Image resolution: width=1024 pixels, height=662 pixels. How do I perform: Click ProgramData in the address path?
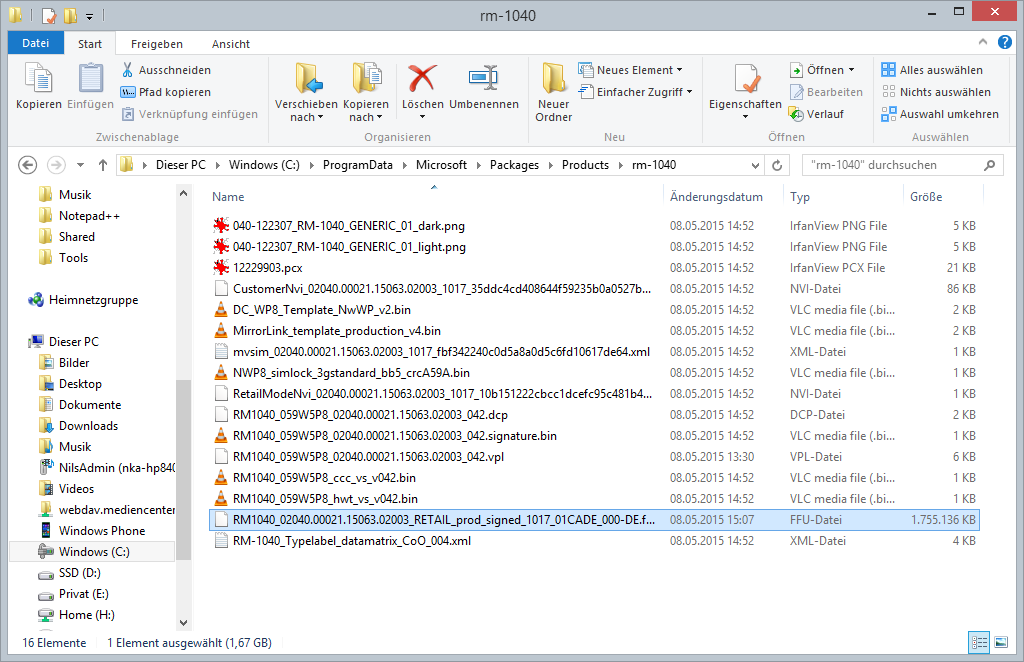tap(357, 165)
